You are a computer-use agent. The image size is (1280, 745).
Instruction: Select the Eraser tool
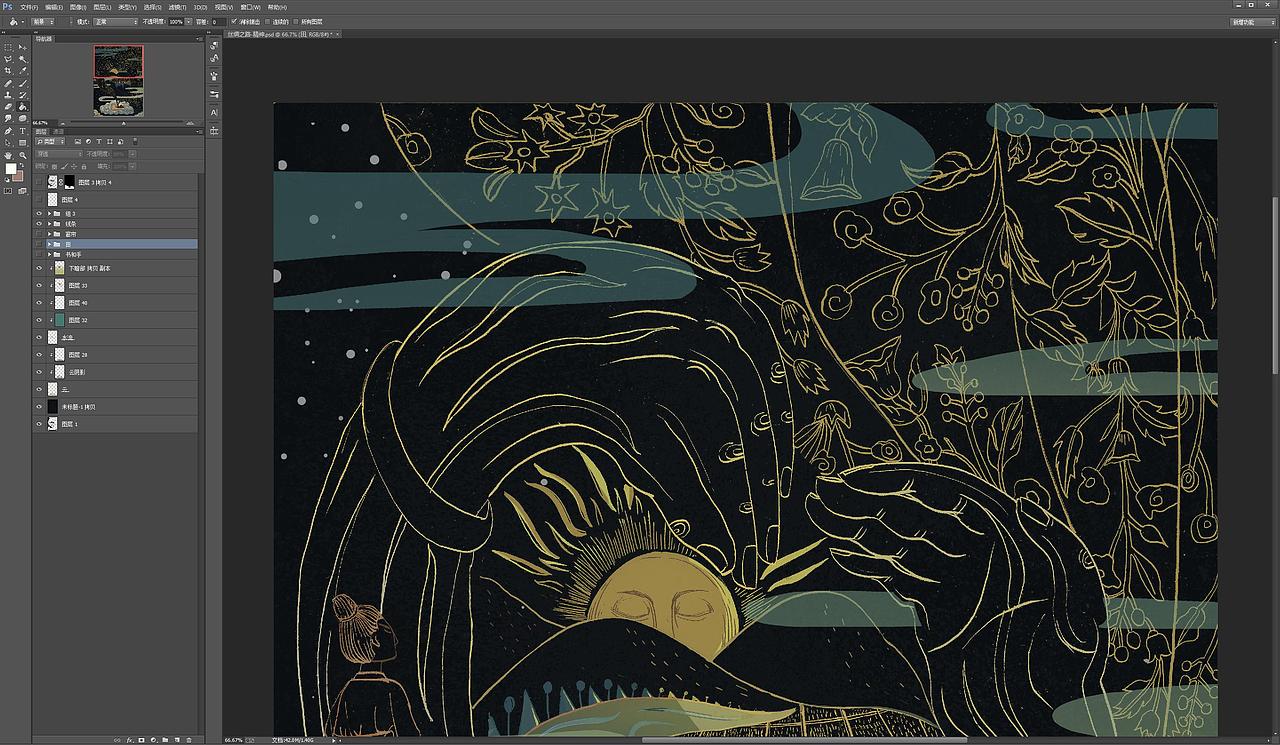tap(8, 107)
